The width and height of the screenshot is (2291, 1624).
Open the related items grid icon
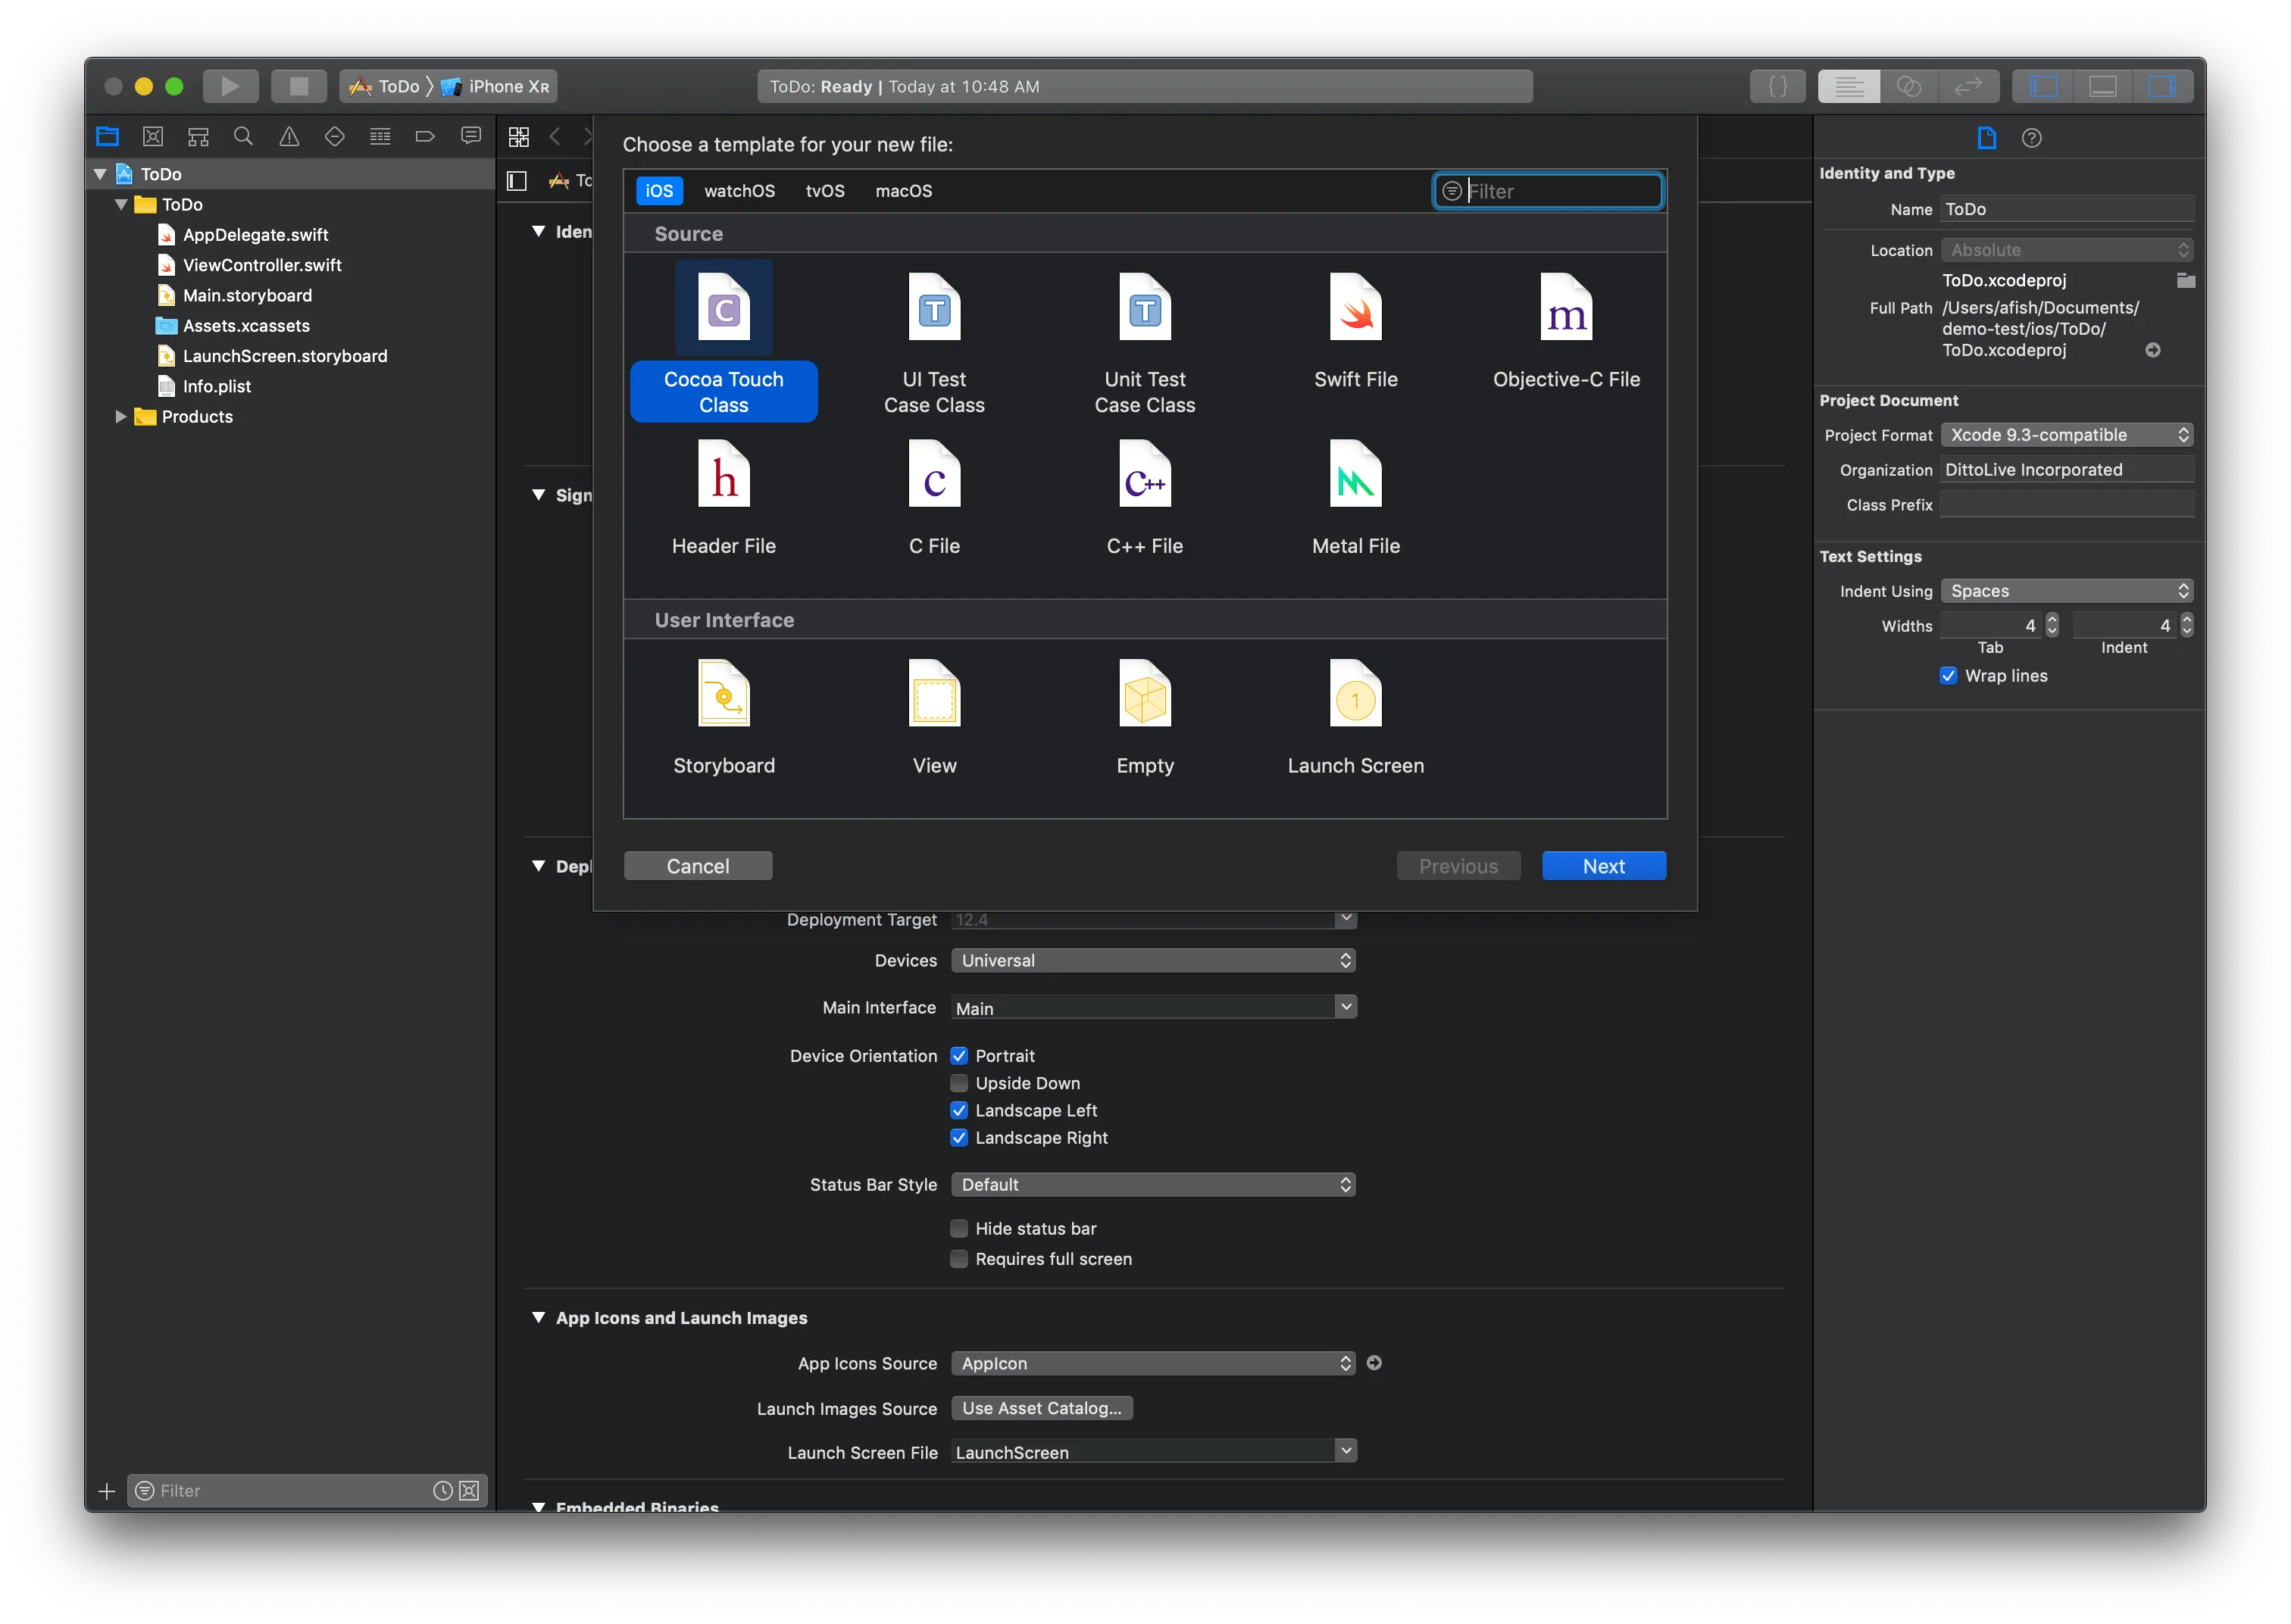pos(519,136)
